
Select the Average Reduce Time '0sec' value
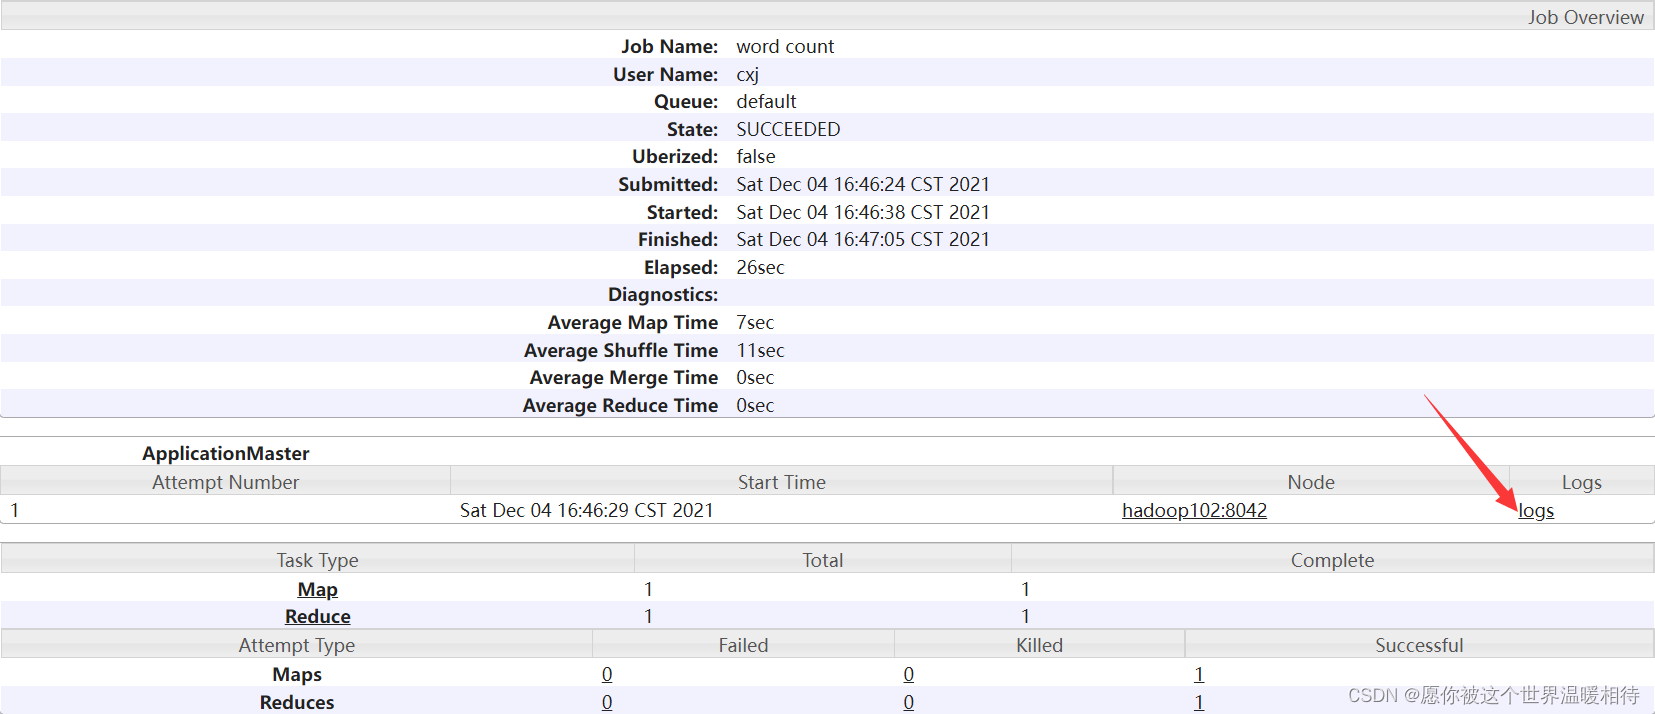click(755, 406)
